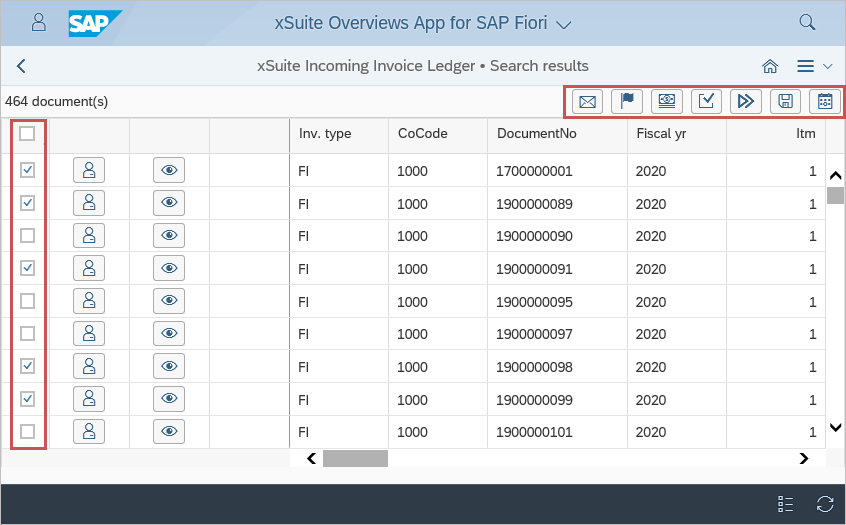Uncheck row for document 1900000089

(x=27, y=203)
